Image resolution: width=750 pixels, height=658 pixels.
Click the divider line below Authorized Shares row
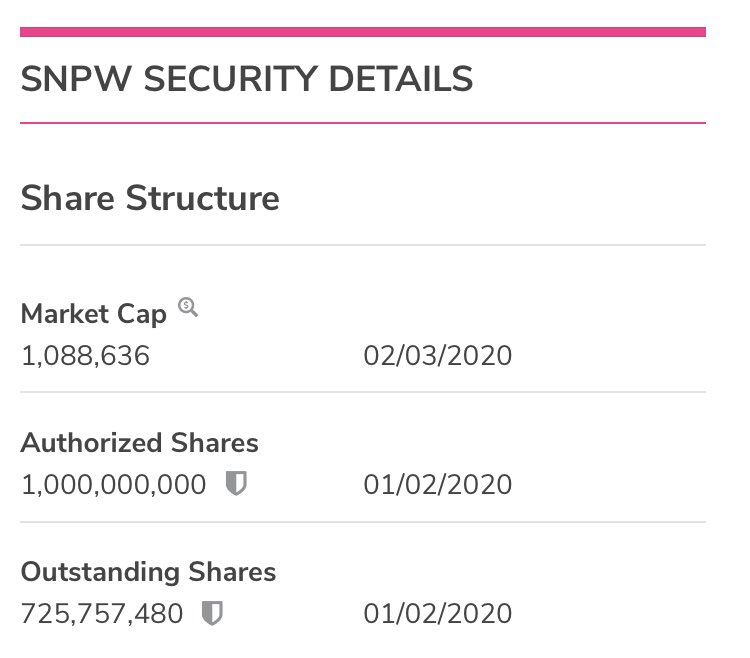click(x=363, y=522)
